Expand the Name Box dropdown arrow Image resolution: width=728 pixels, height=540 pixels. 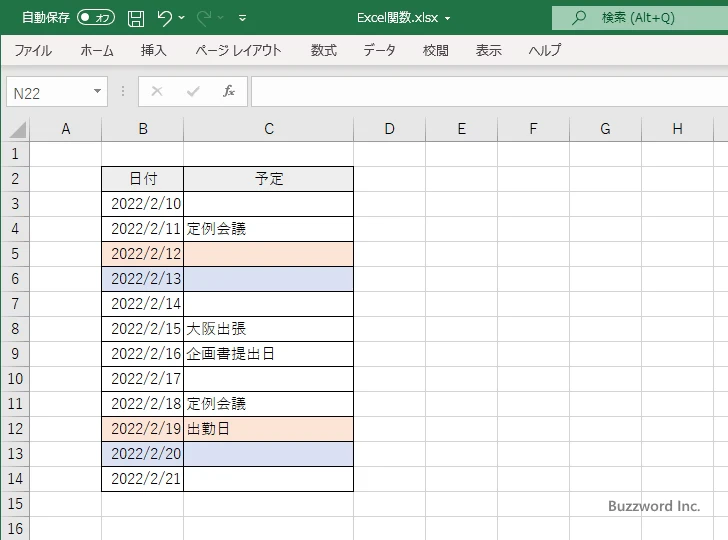[x=98, y=91]
